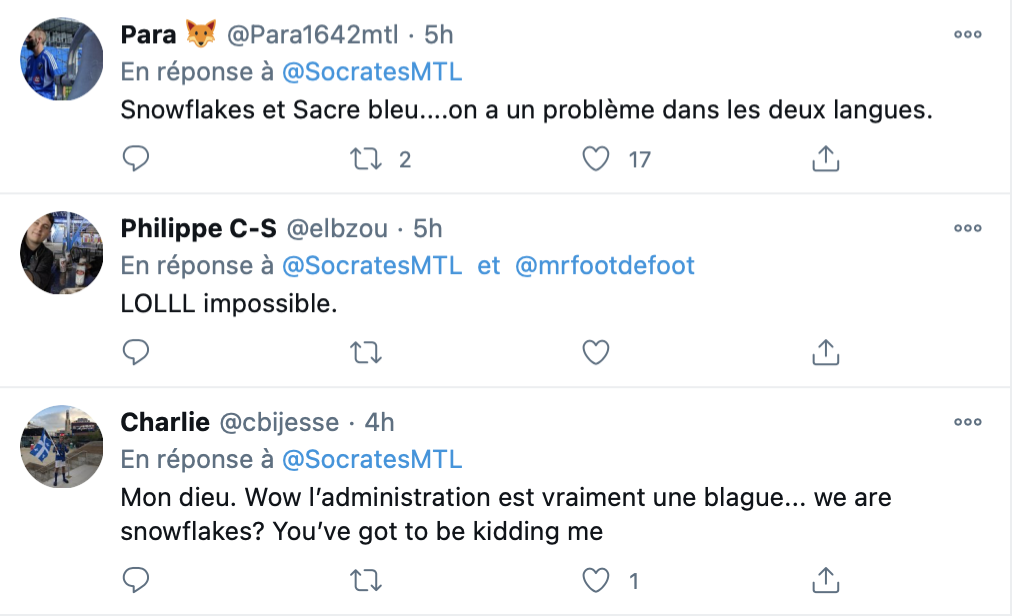Retweet Para's tweet with 2 retweets
This screenshot has height=616, width=1016.
click(x=365, y=159)
